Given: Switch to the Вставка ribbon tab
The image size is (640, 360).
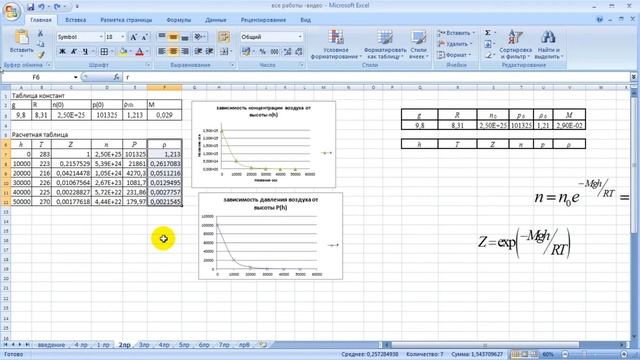Looking at the screenshot, I should (76, 20).
